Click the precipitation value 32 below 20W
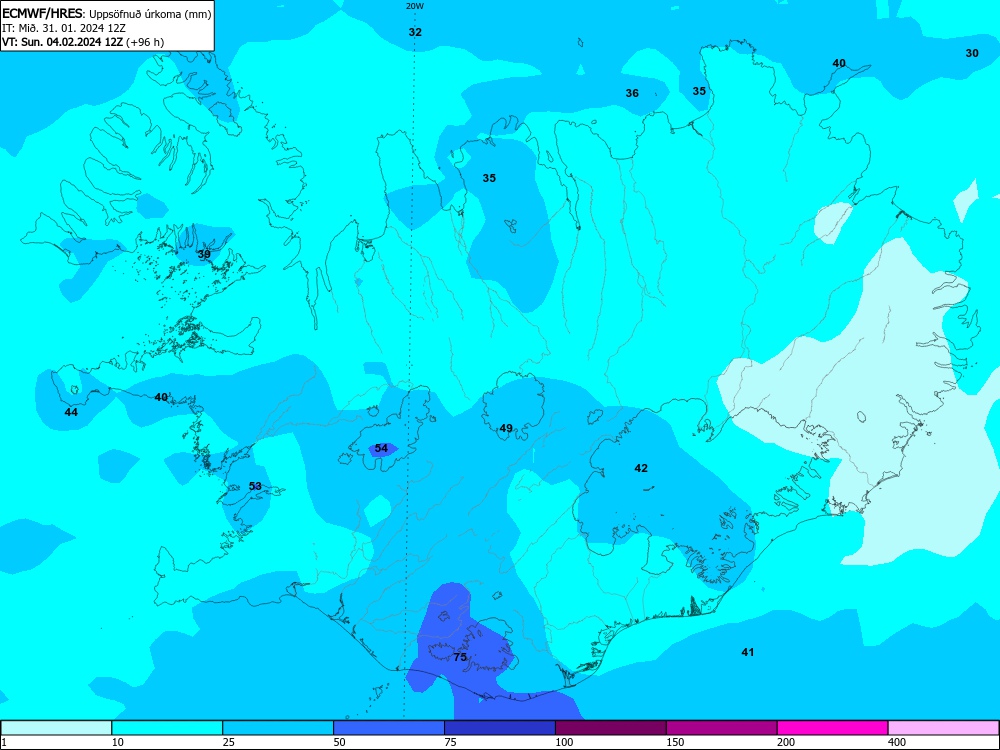This screenshot has height=750, width=1000. pyautogui.click(x=415, y=32)
